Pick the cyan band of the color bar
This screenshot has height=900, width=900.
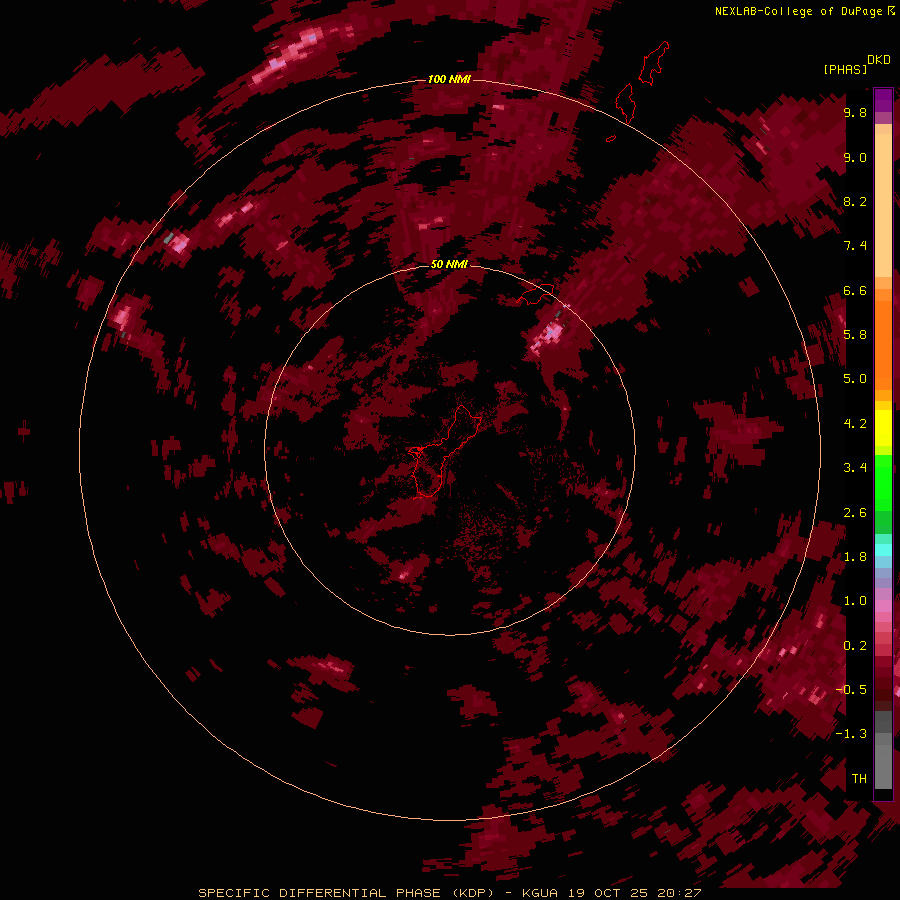pos(883,549)
